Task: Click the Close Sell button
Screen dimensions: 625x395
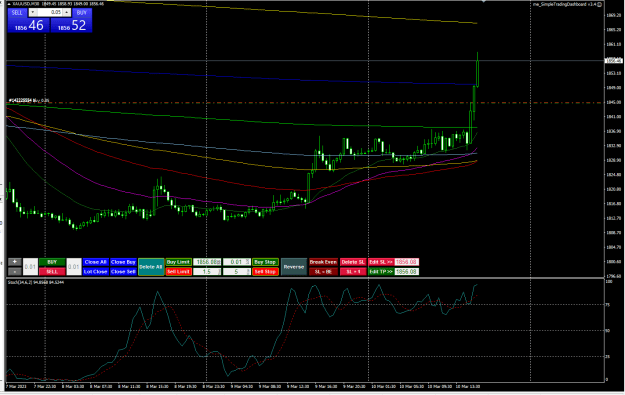Action: tap(123, 271)
